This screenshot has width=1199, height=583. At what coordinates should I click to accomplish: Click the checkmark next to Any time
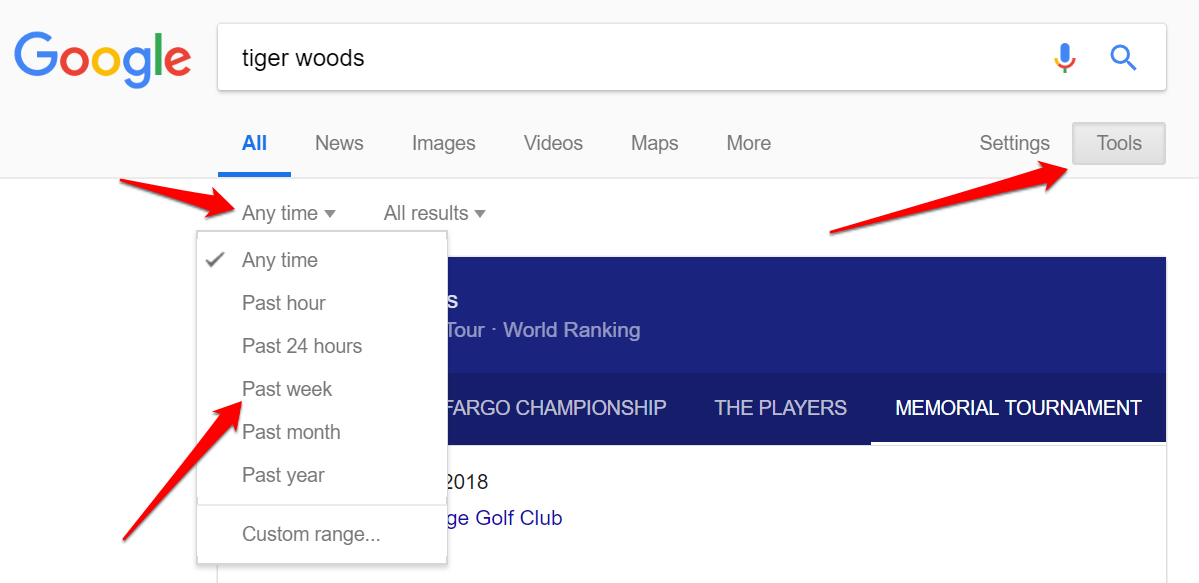click(x=215, y=259)
